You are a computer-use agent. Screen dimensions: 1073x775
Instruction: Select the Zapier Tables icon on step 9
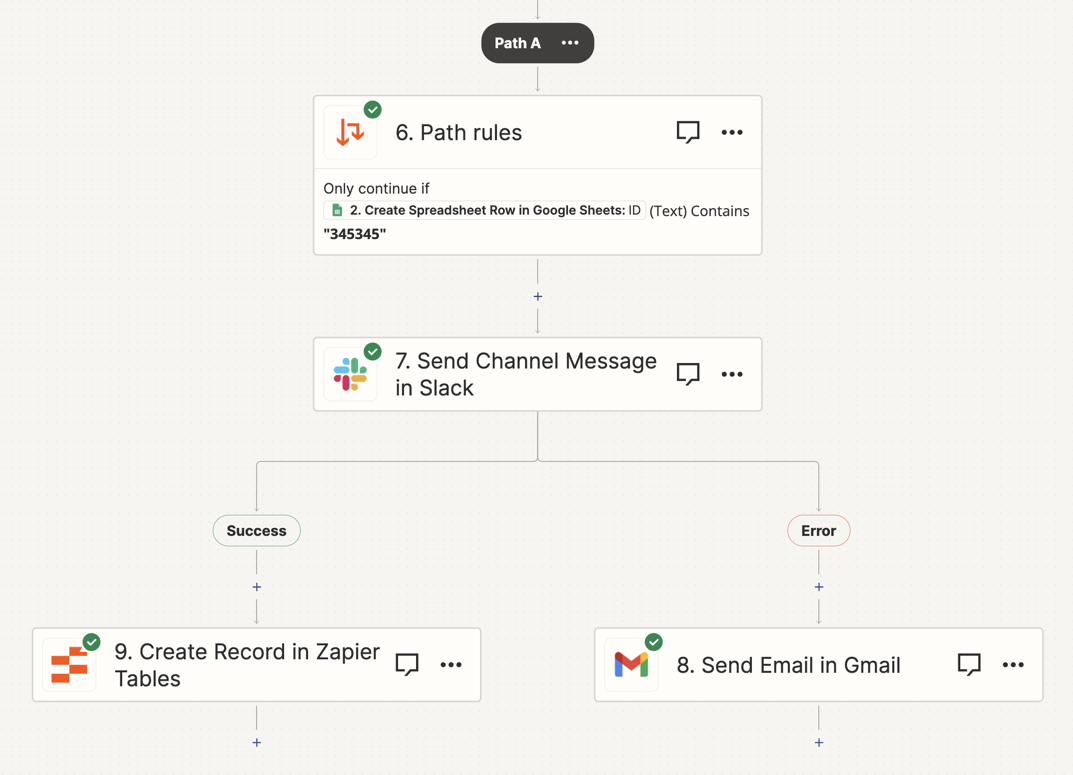(68, 664)
